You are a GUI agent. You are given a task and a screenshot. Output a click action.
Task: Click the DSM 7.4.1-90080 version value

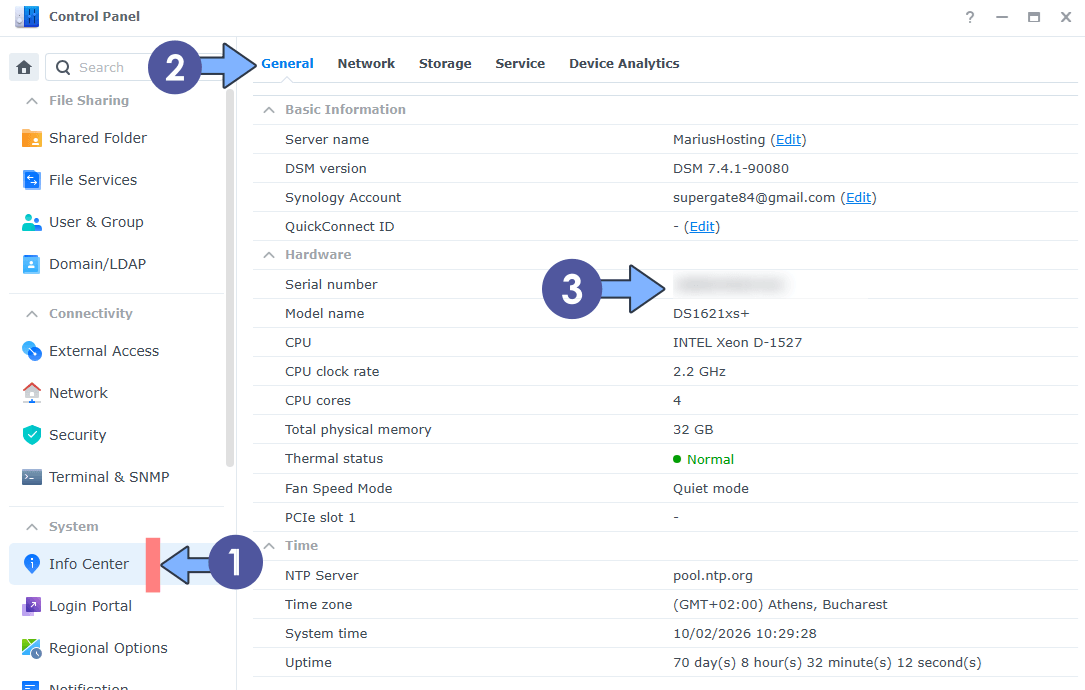(x=731, y=169)
